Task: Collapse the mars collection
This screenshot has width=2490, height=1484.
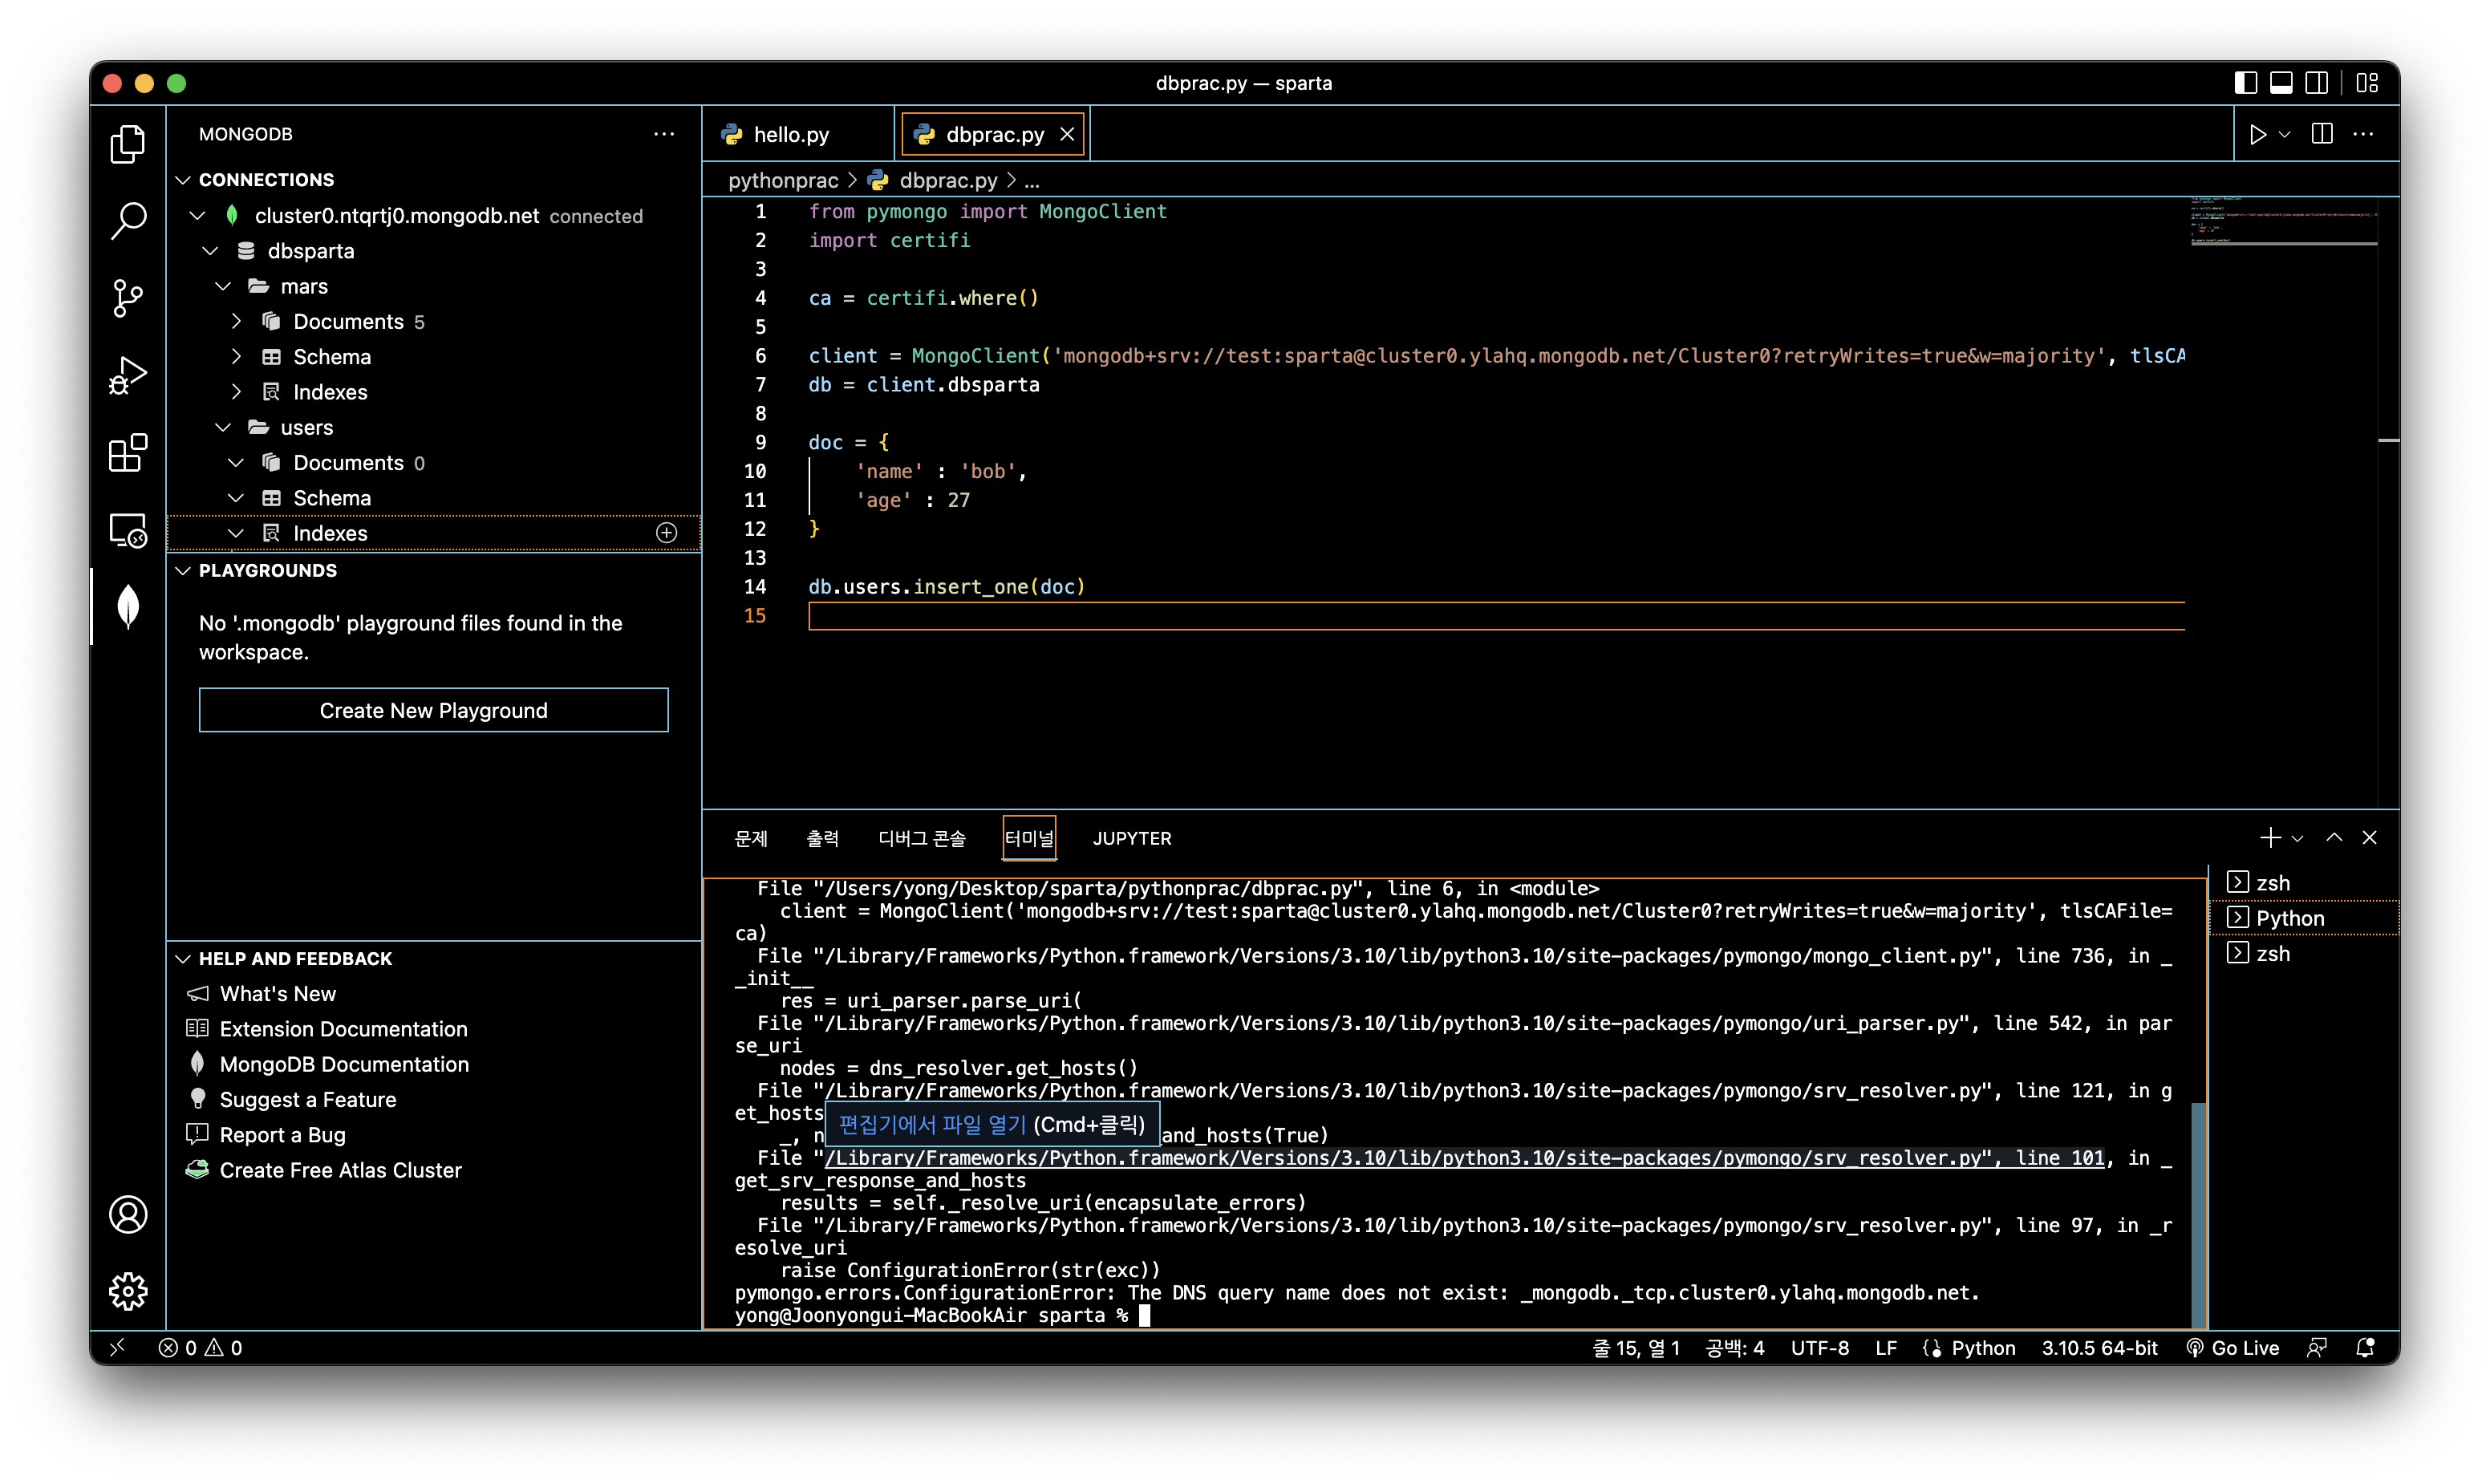Action: pos(223,287)
